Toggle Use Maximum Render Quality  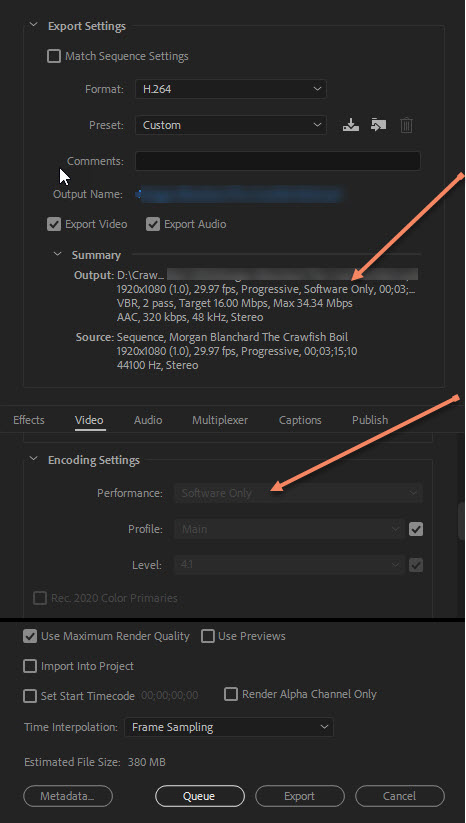coord(30,636)
